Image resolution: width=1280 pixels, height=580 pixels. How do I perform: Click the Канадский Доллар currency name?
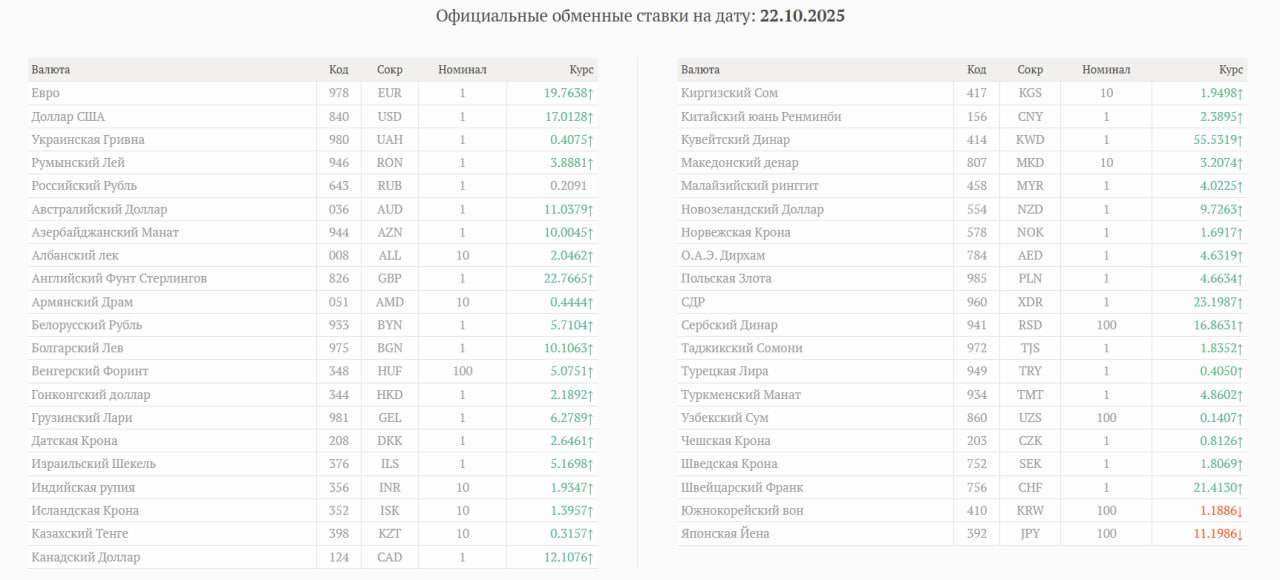pos(86,557)
